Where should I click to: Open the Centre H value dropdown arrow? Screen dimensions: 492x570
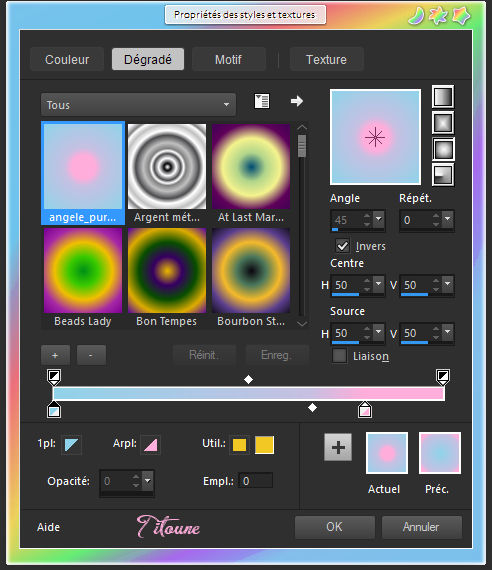(379, 284)
